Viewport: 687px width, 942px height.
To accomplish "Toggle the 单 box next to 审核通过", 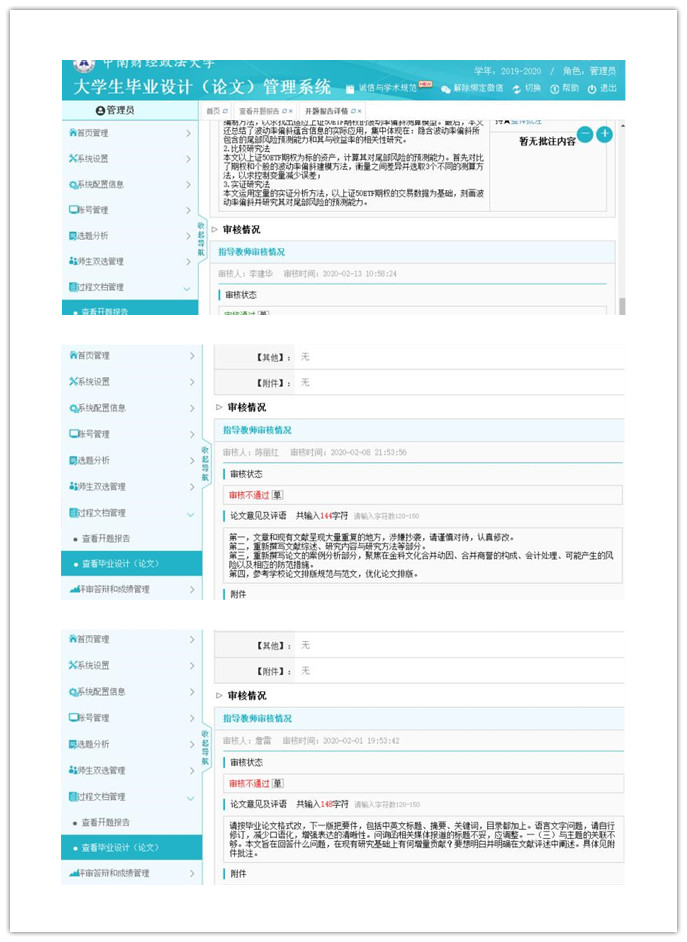I will [264, 314].
